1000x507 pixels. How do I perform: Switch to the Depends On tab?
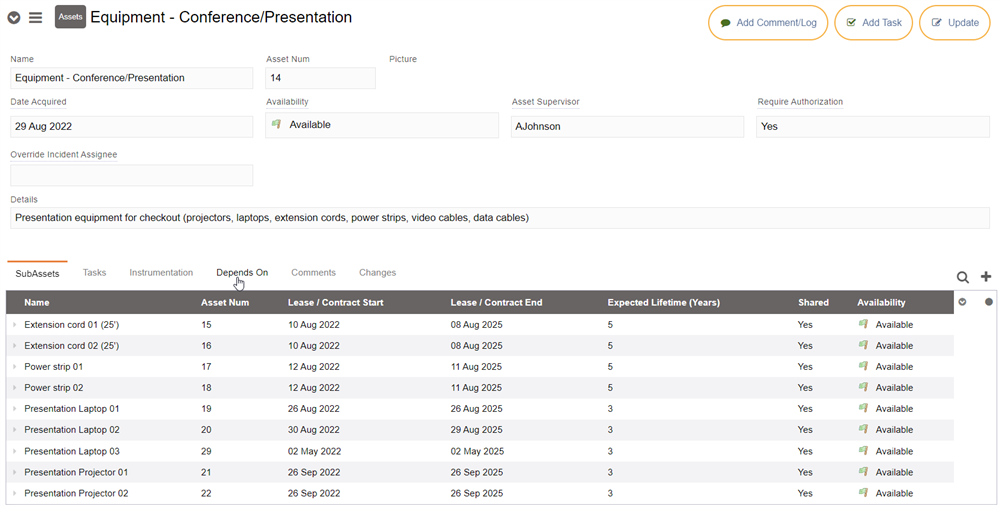coord(242,272)
